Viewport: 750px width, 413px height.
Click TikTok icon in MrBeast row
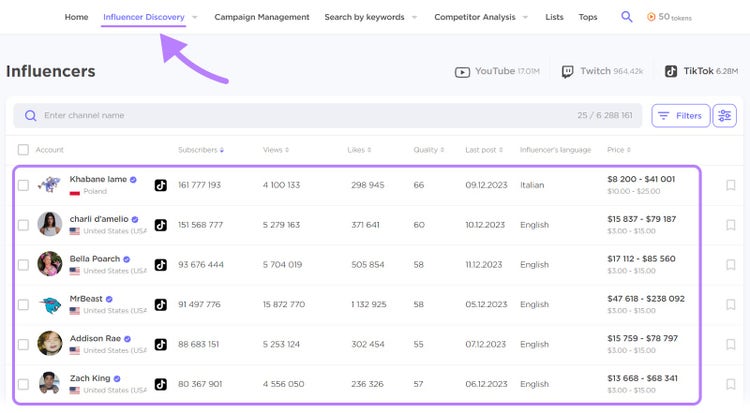coord(161,304)
